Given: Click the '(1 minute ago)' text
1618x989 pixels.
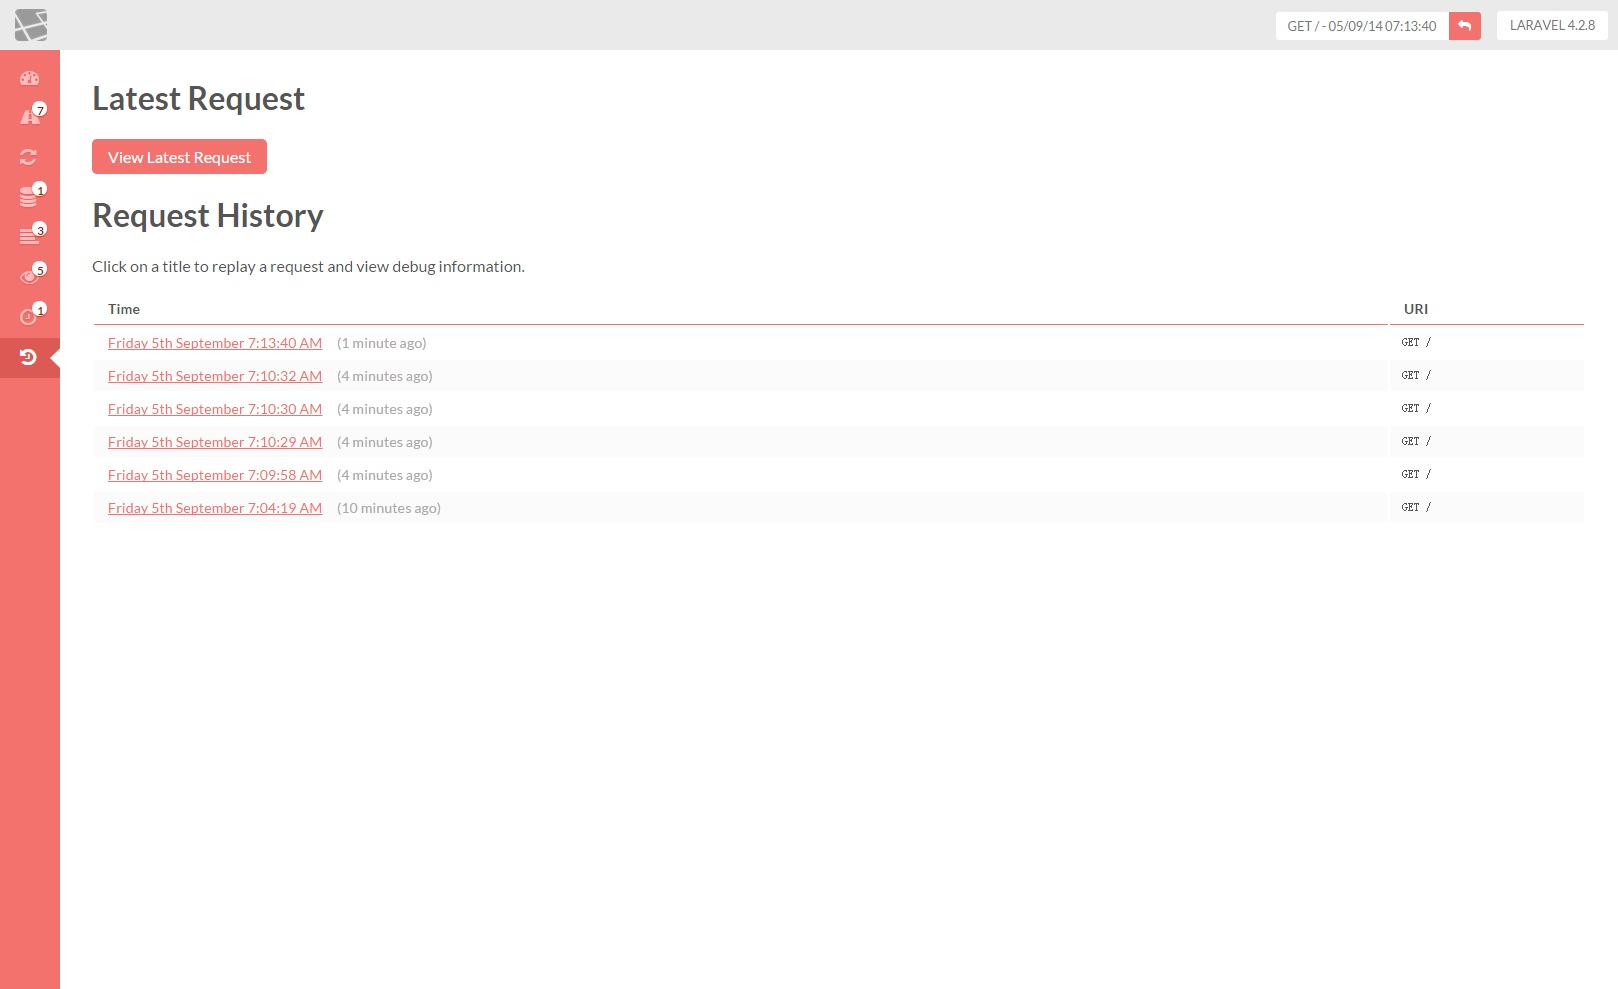Looking at the screenshot, I should (x=381, y=343).
